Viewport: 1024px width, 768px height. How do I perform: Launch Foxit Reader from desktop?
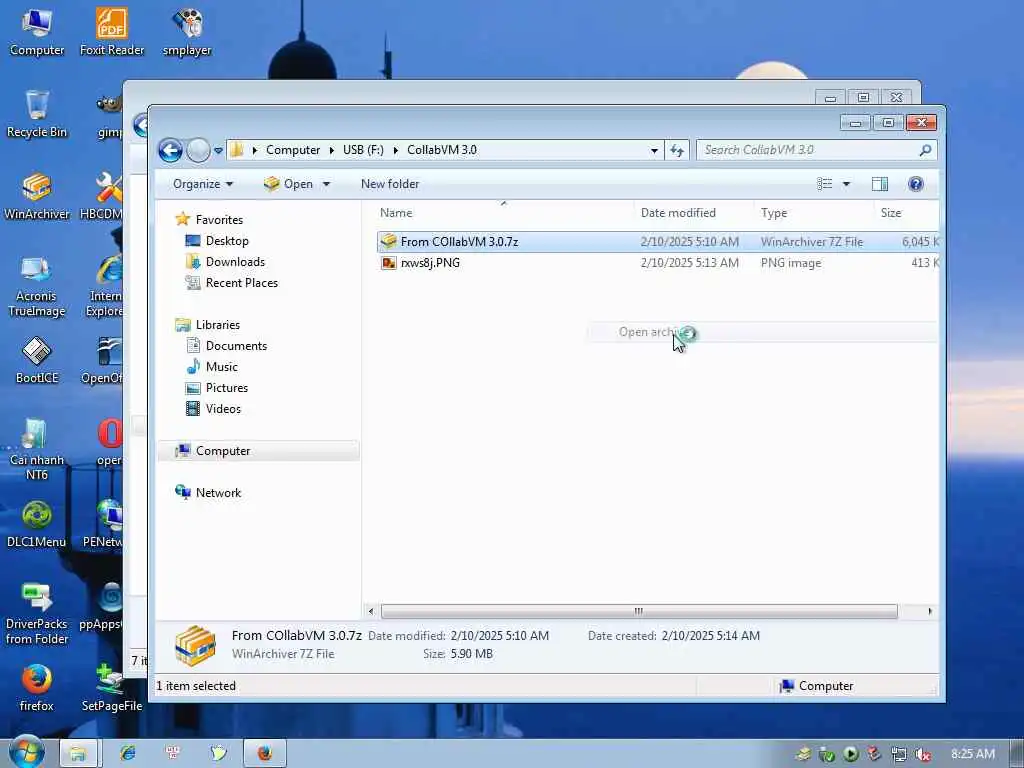point(112,33)
